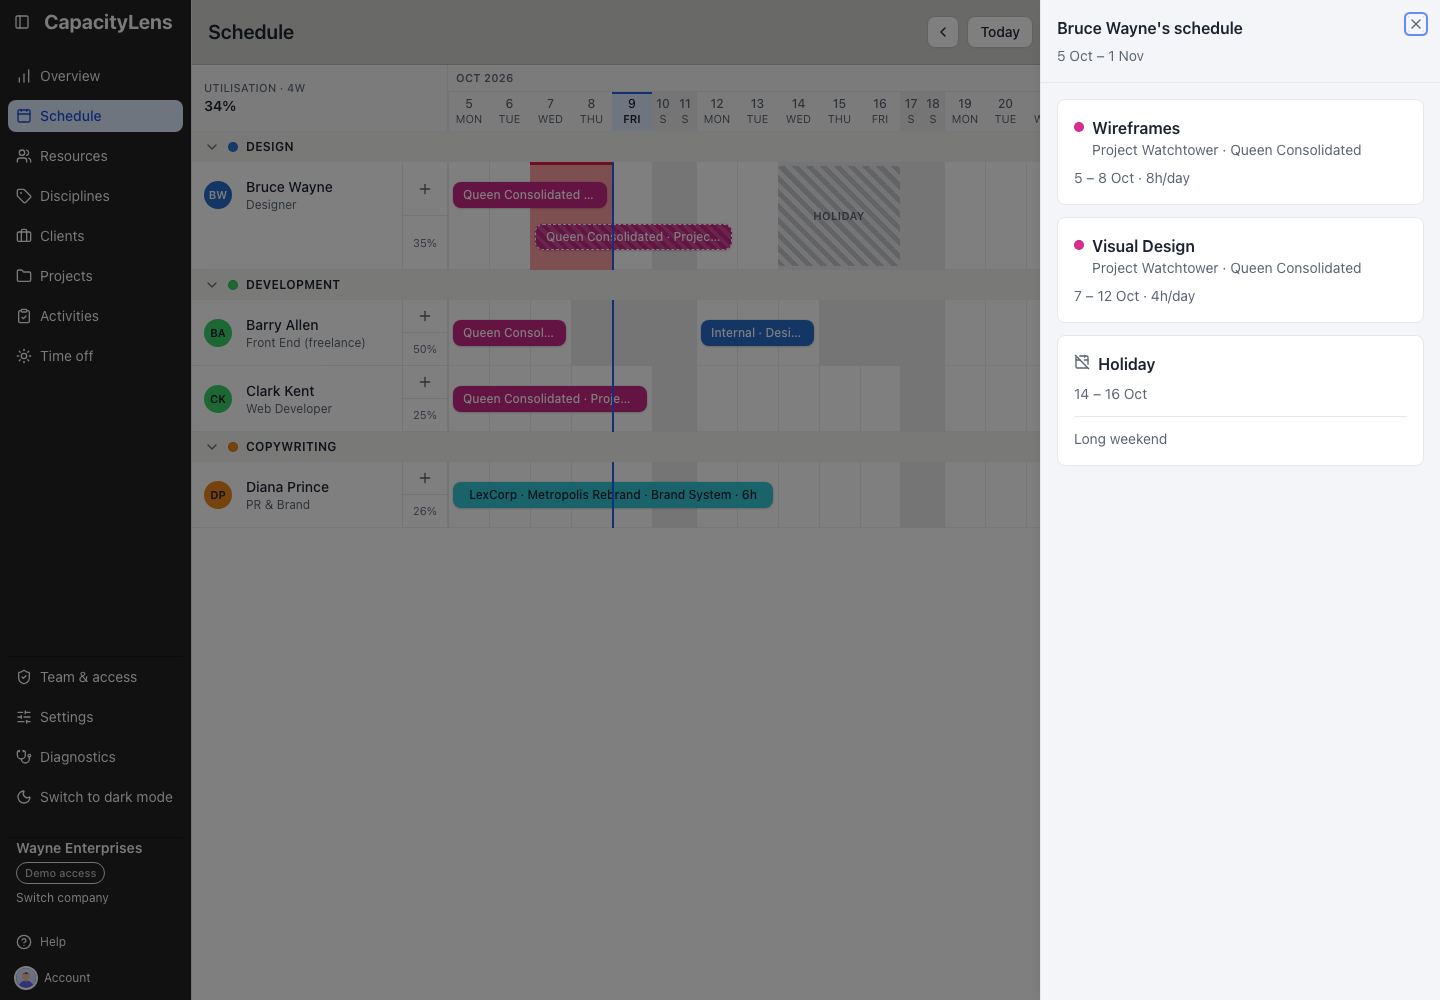Click the Time off sun icon
The width and height of the screenshot is (1440, 1000).
coord(24,356)
